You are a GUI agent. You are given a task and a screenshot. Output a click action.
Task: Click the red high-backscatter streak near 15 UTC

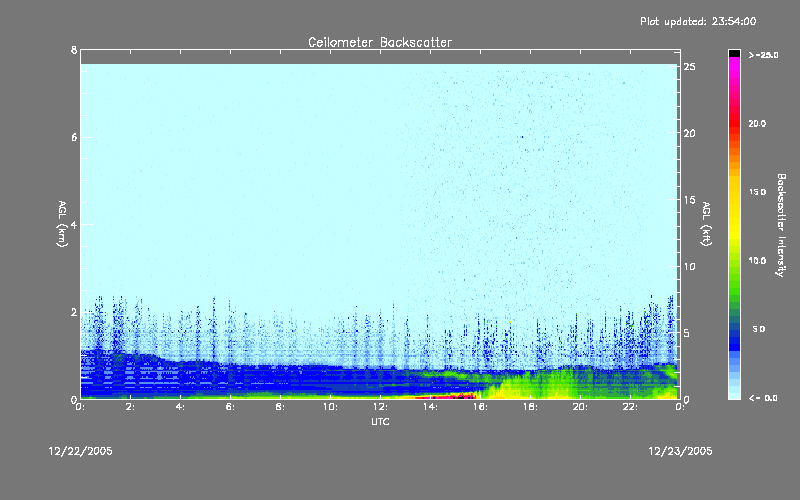tap(446, 396)
